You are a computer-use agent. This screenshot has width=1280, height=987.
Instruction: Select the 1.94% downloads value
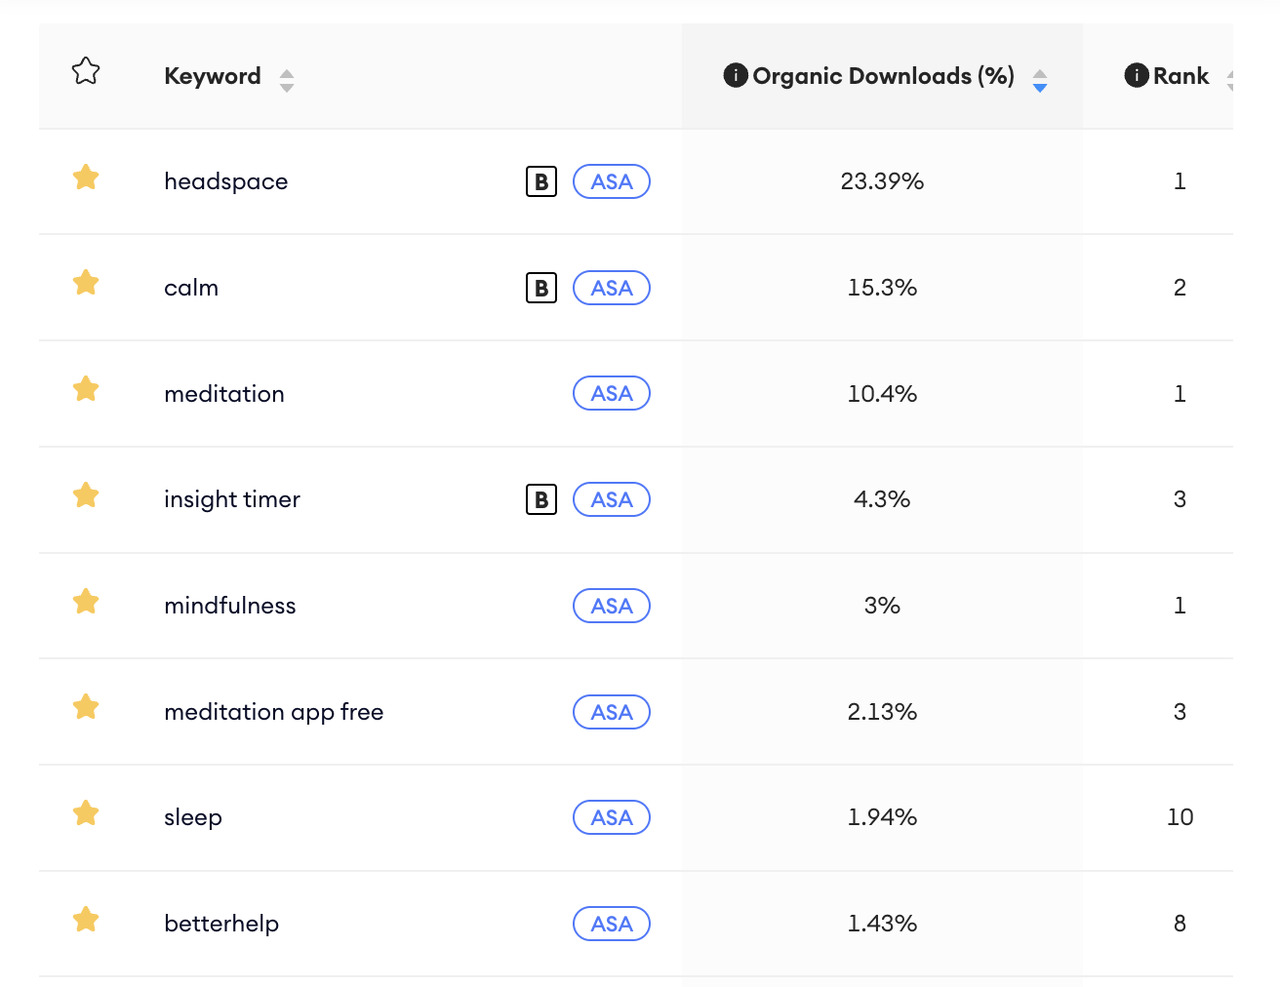(x=882, y=817)
